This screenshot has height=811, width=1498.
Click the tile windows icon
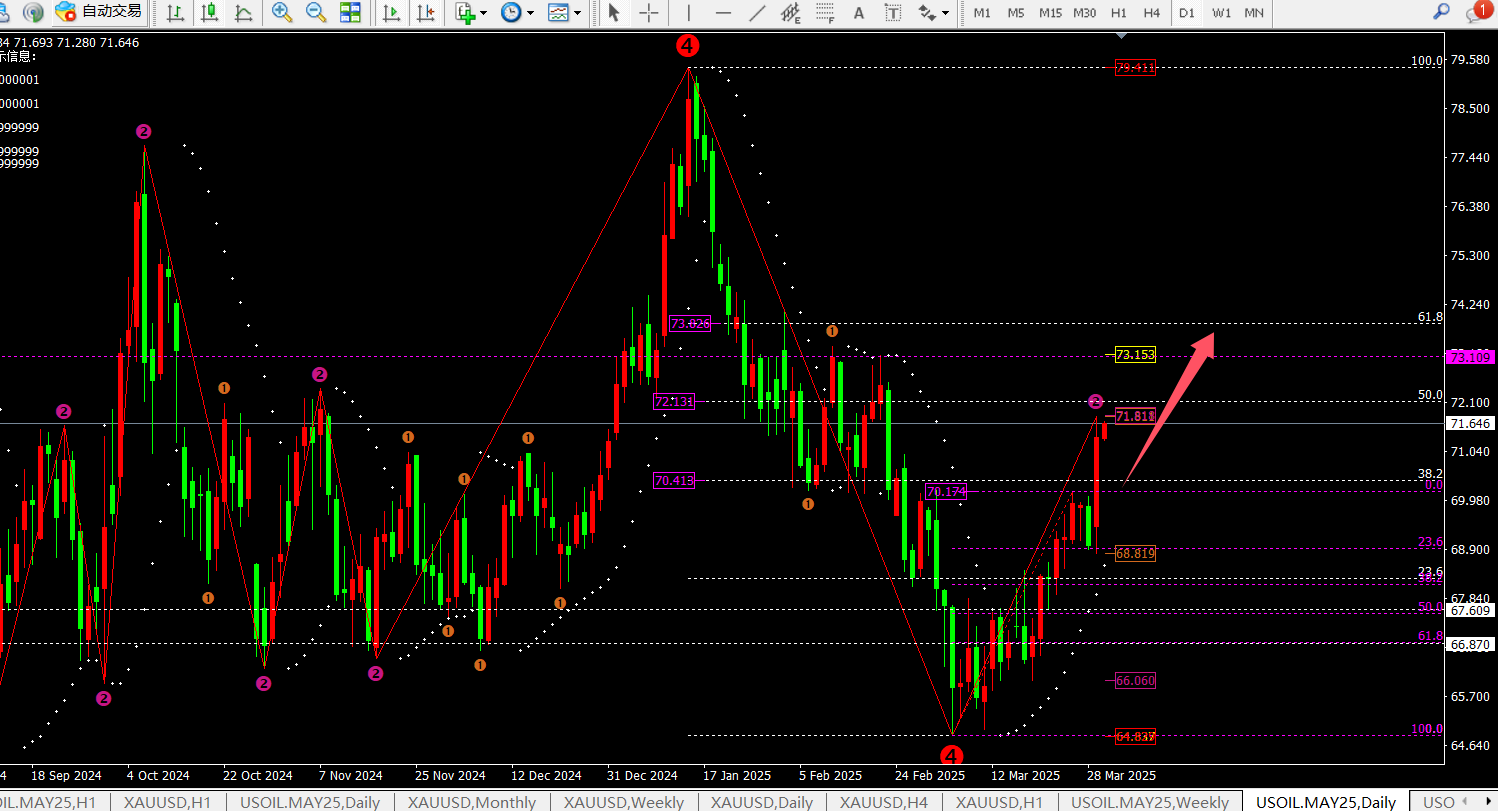tap(350, 13)
